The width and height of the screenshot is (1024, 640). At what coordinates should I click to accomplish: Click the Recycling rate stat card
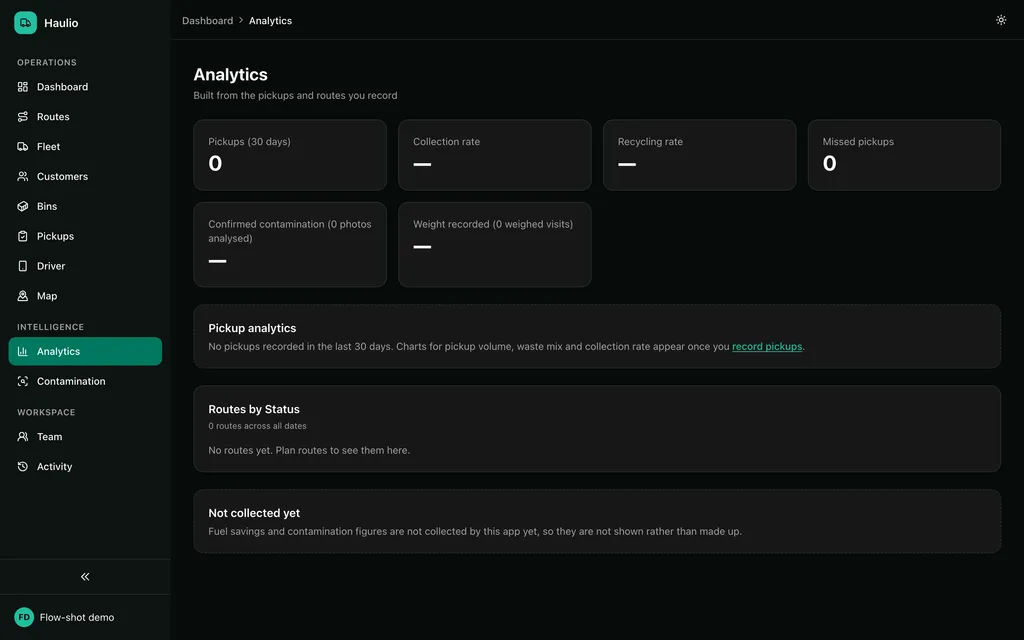[699, 155]
